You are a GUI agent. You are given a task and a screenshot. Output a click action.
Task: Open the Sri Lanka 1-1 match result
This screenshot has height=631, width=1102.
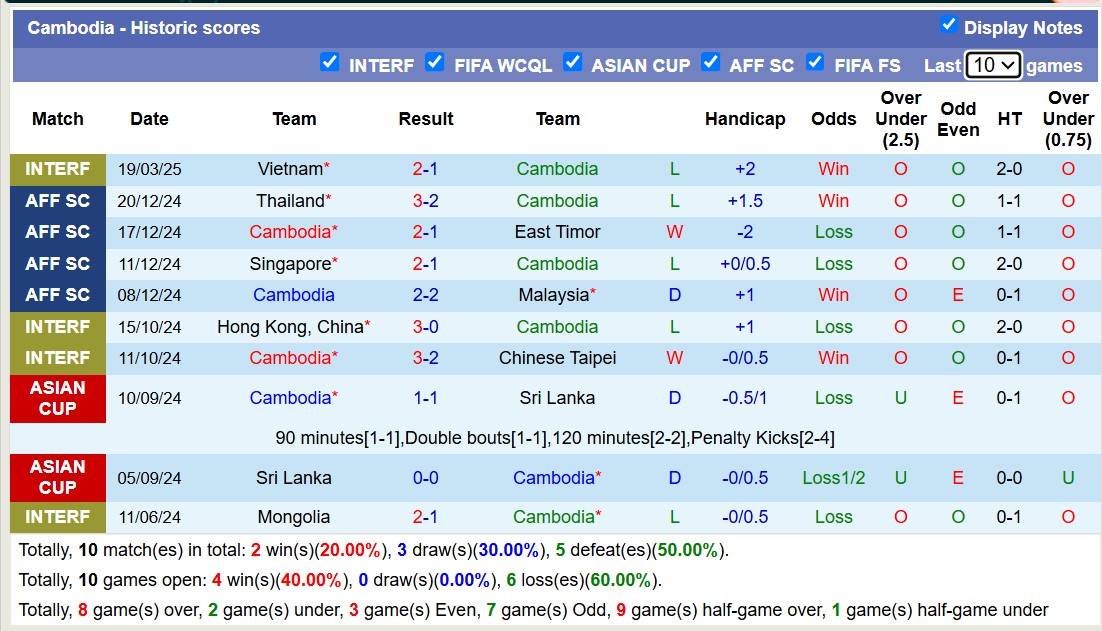[425, 398]
